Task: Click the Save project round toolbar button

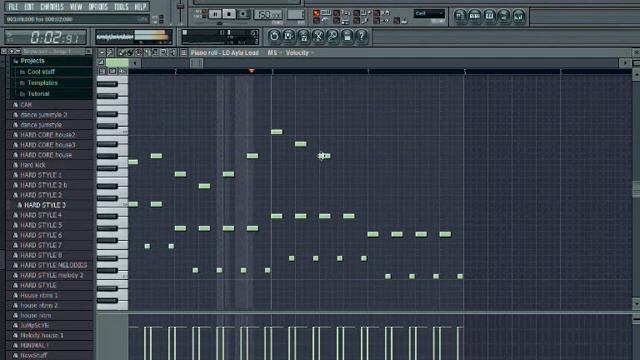Action: pyautogui.click(x=289, y=36)
